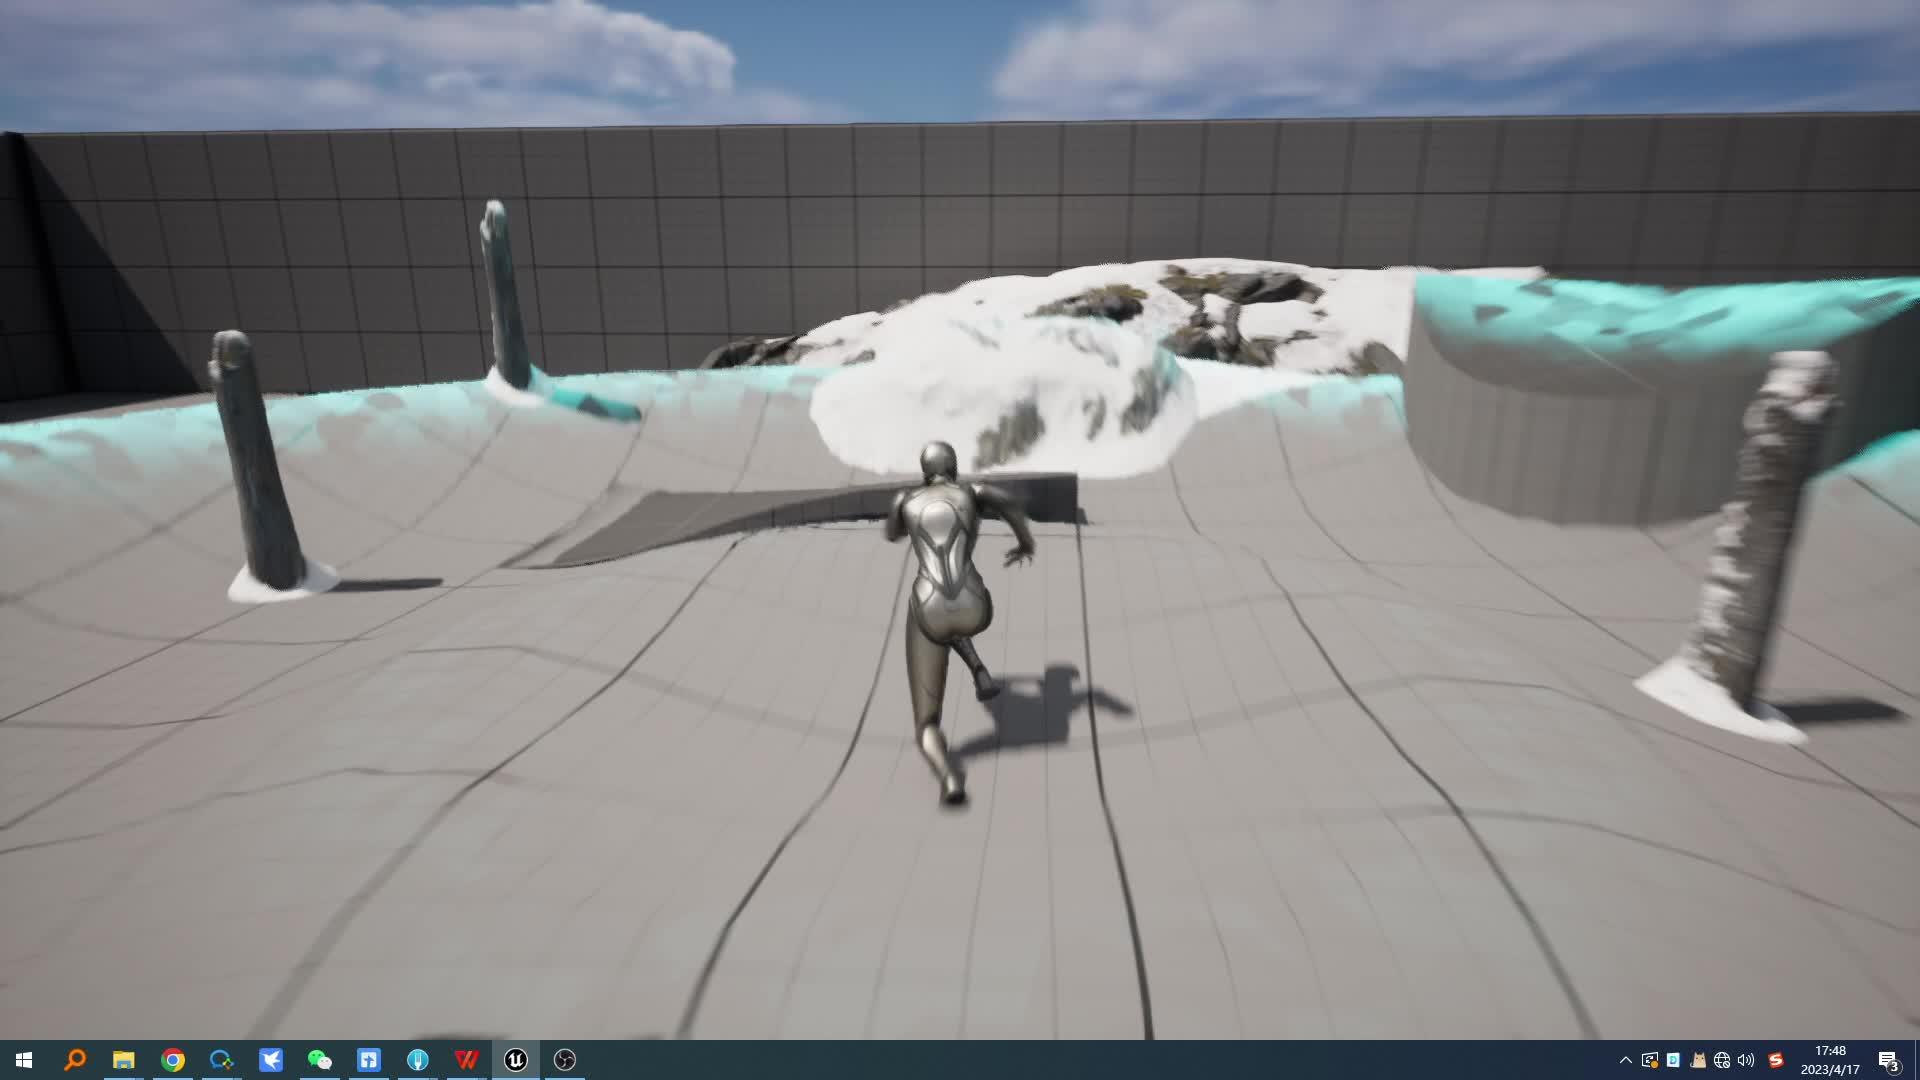Launch Google Chrome from the taskbar

click(172, 1060)
